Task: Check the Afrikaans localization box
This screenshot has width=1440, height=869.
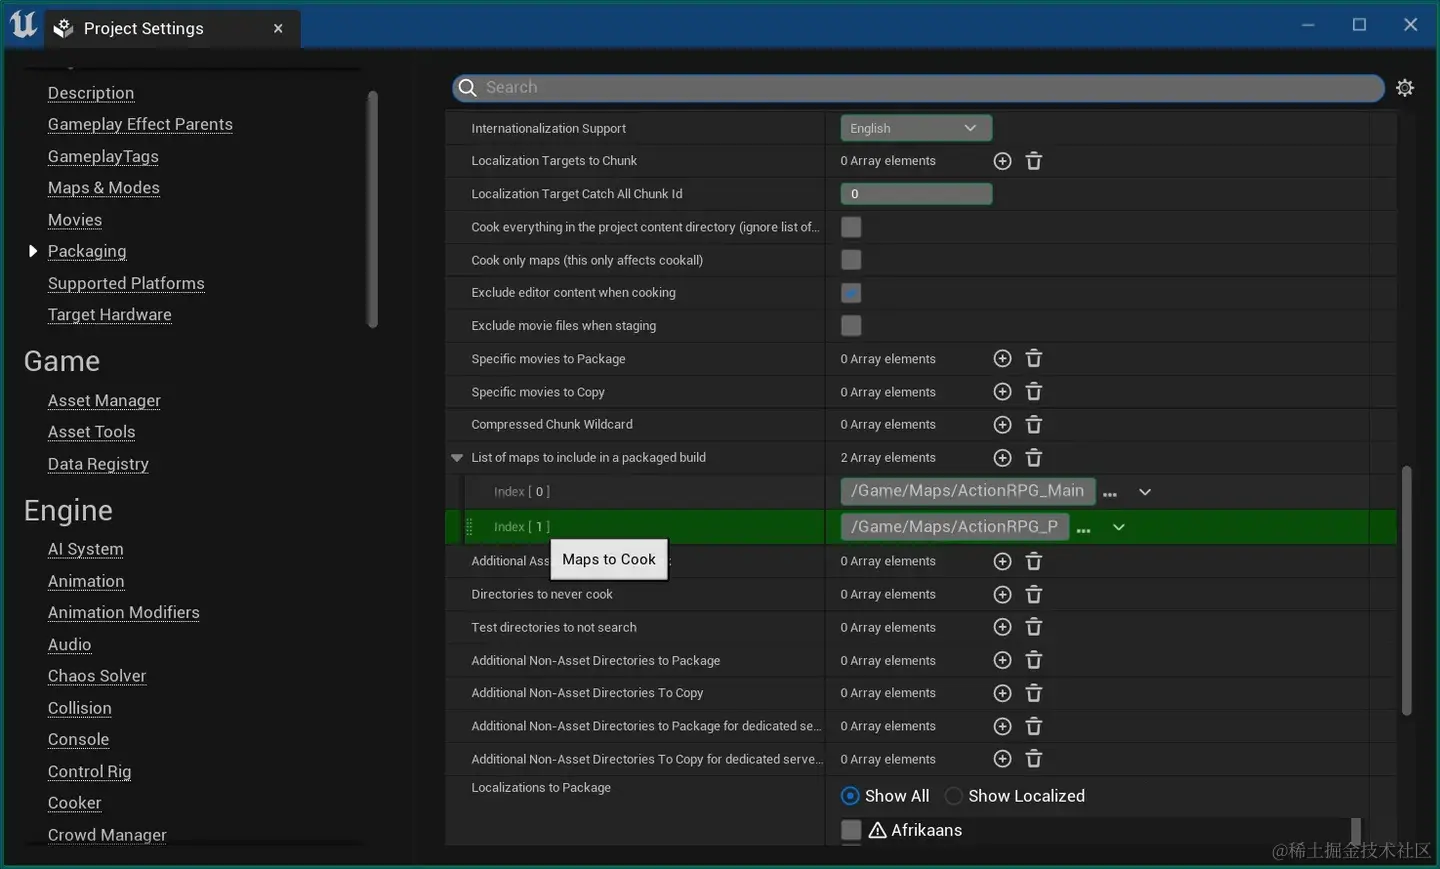Action: (851, 830)
